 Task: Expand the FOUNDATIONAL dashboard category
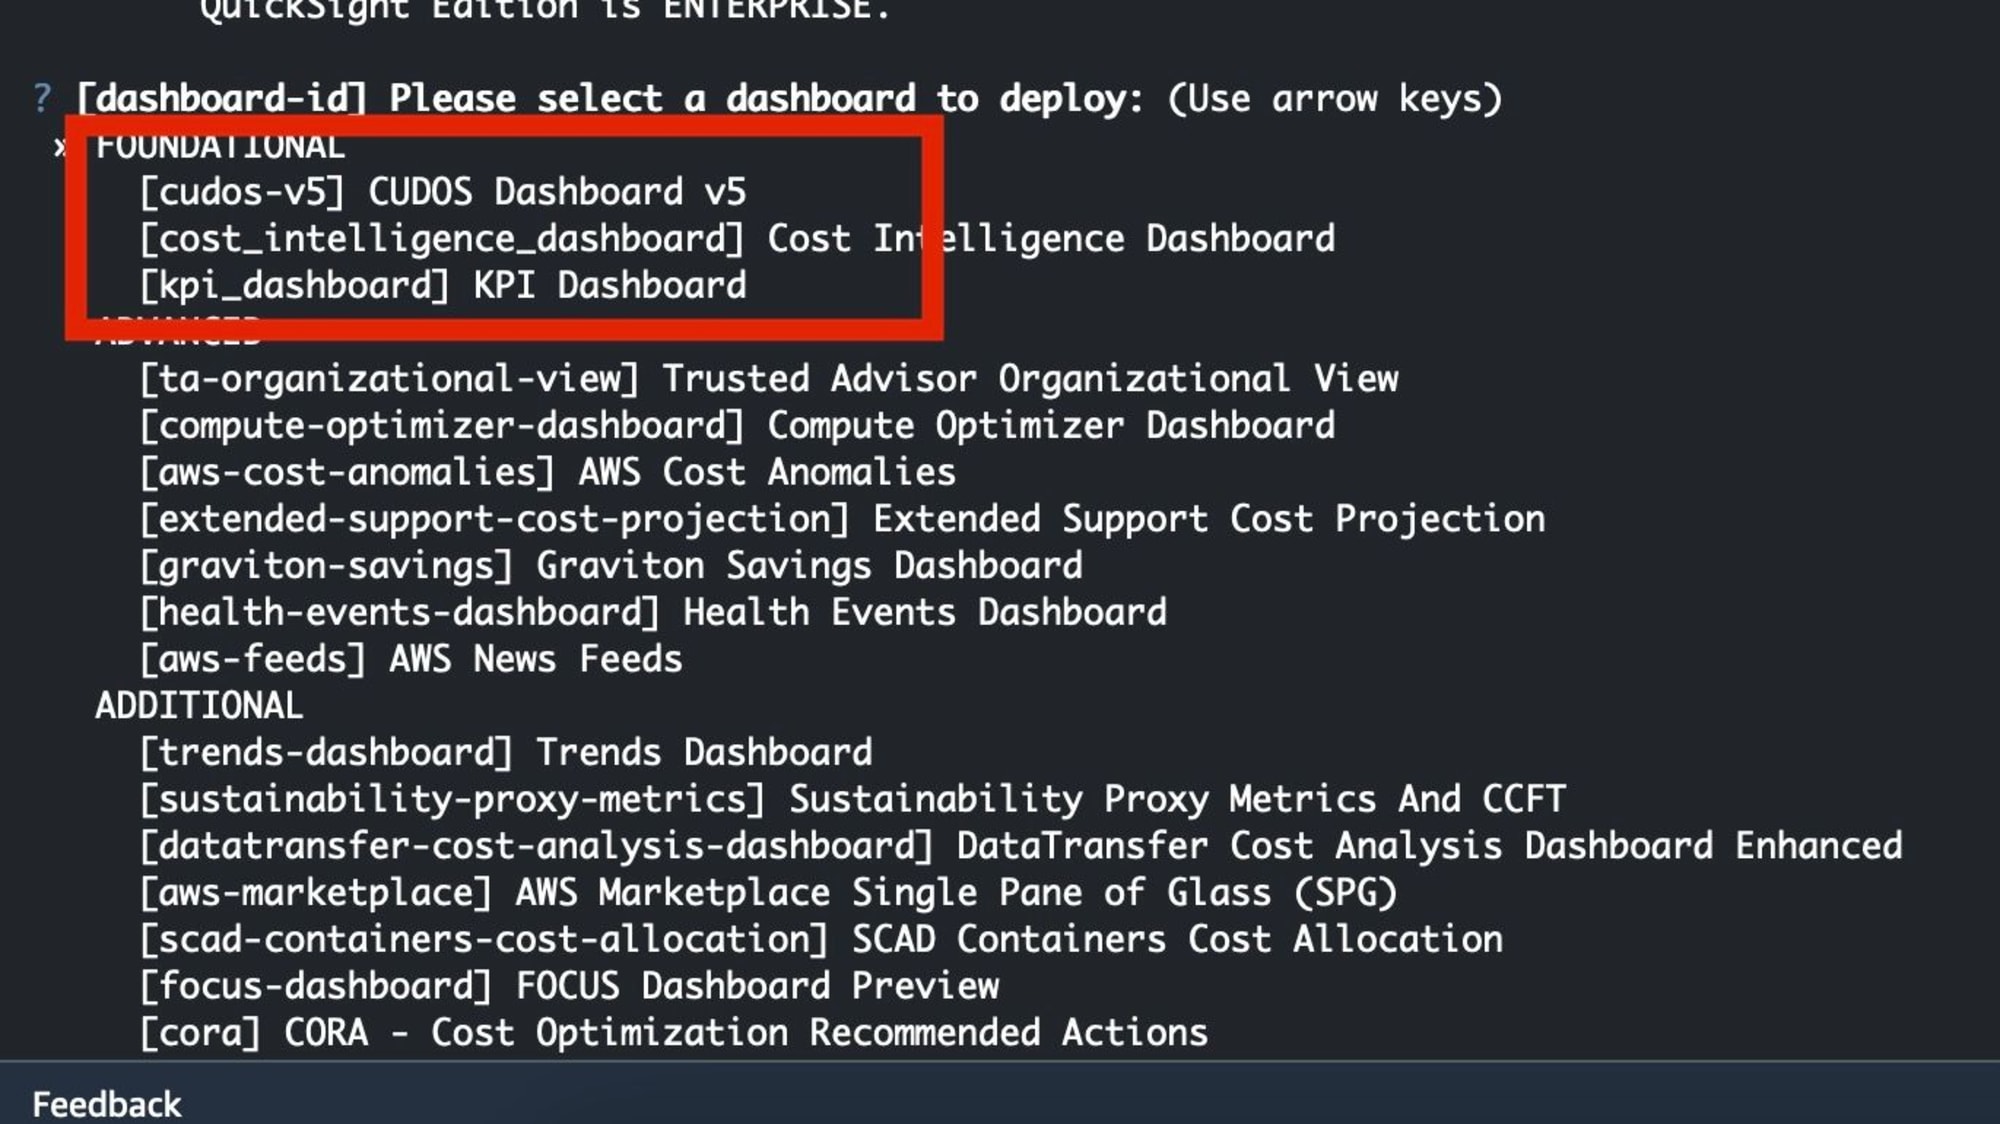coord(218,144)
